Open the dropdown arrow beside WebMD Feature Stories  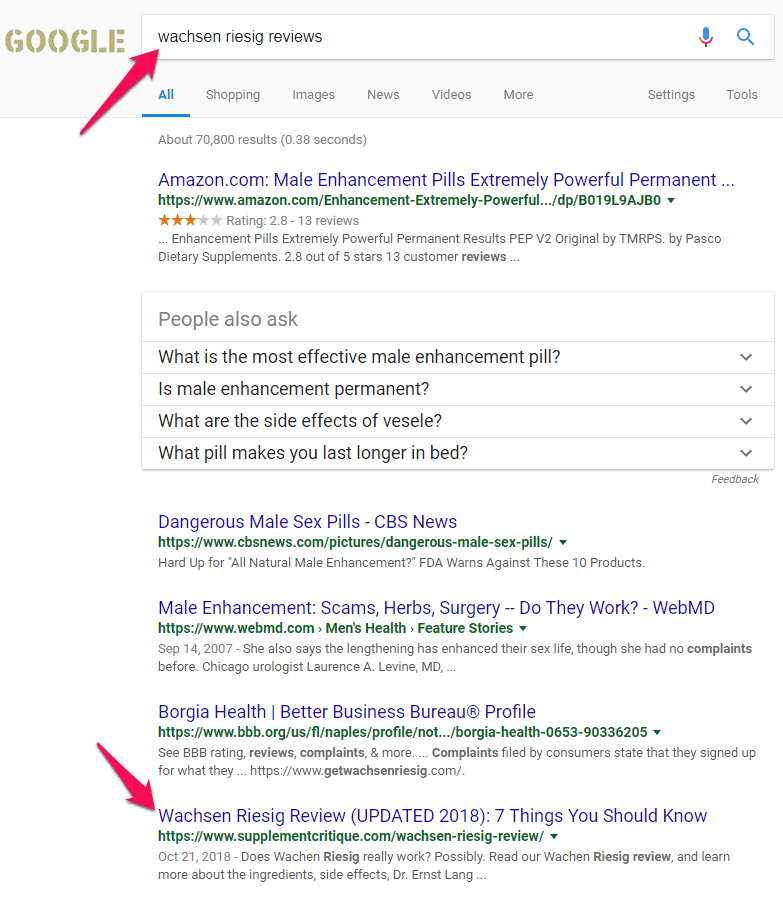tap(523, 628)
